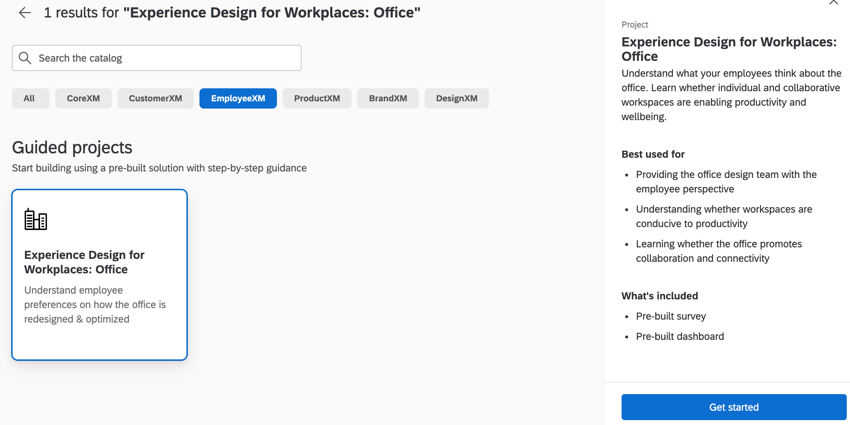850x425 pixels.
Task: Click the "What's included" heading
Action: 660,296
